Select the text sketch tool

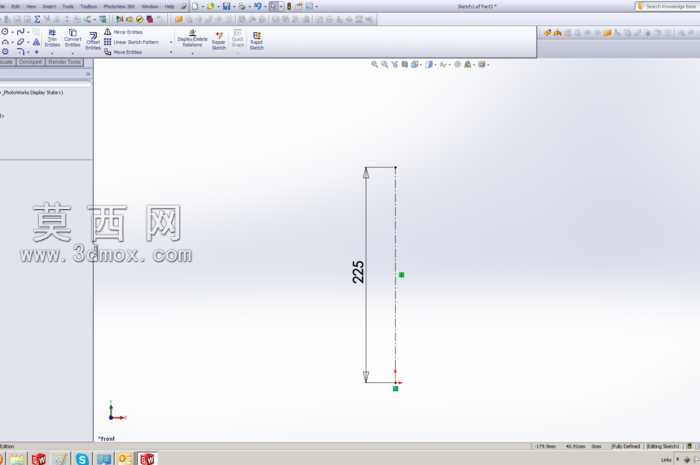[37, 42]
